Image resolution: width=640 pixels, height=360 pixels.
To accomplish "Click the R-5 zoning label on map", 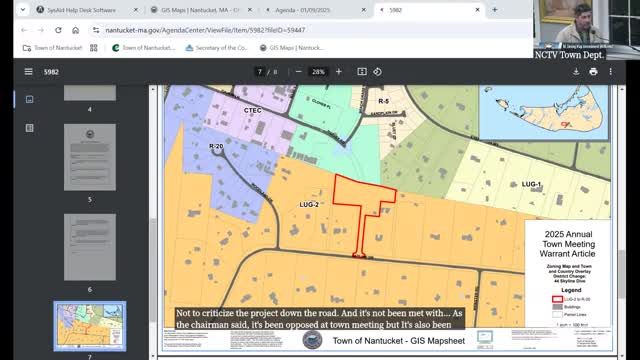I will [x=383, y=101].
